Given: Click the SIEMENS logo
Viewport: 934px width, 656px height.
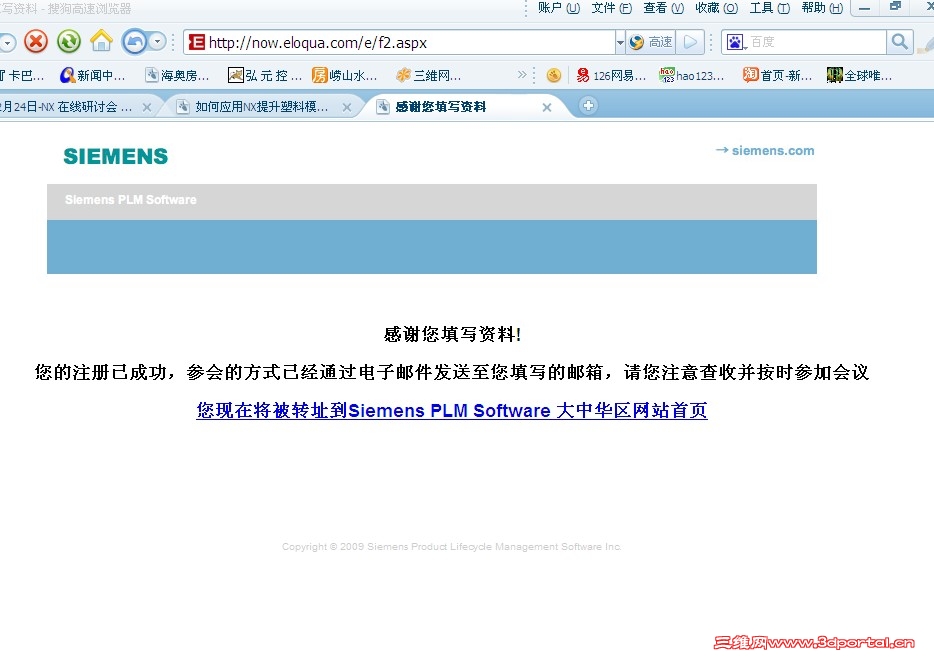Looking at the screenshot, I should (x=116, y=156).
